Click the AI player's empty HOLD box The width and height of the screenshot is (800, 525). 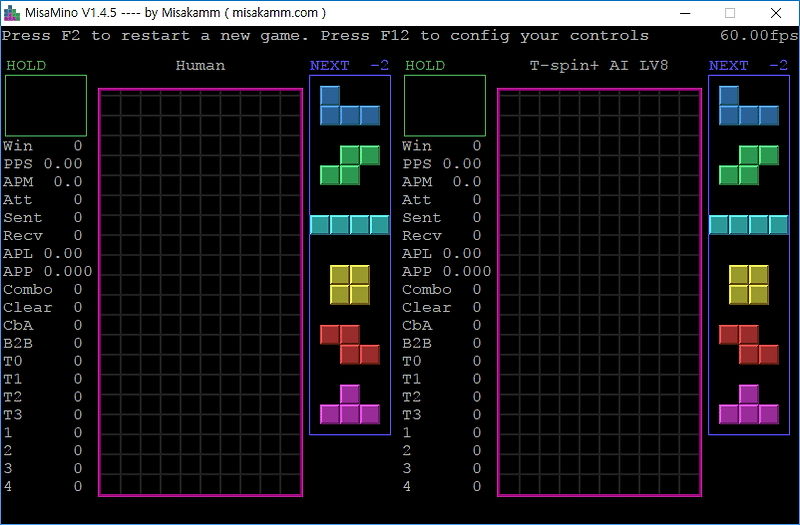(445, 106)
